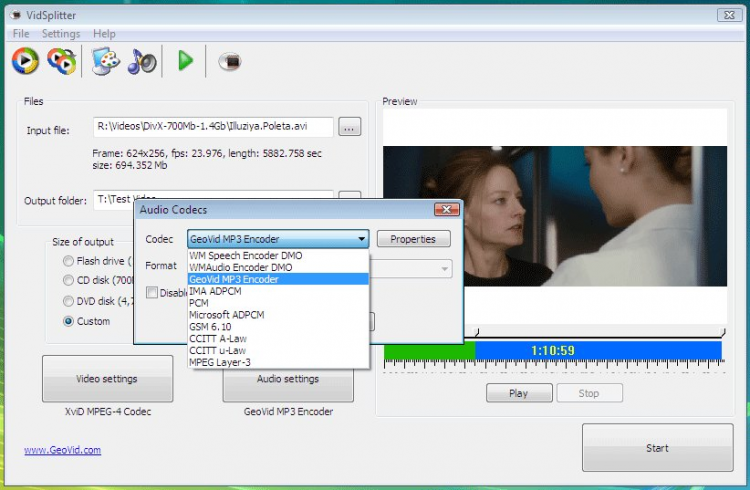Collapse the Codec combo box arrow
This screenshot has width=750, height=490.
pos(362,239)
